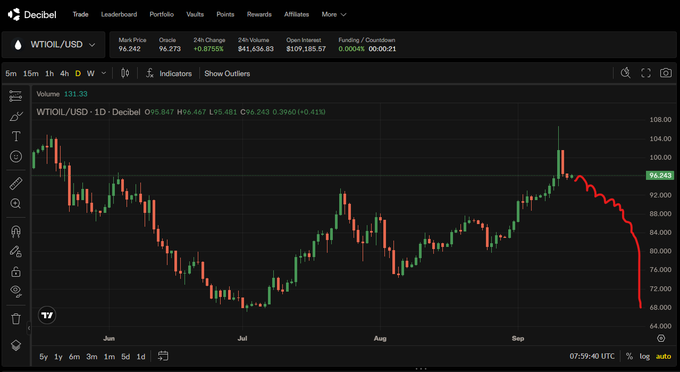Select the 1h timeframe
Viewport: 680px width, 372px height.
point(49,73)
